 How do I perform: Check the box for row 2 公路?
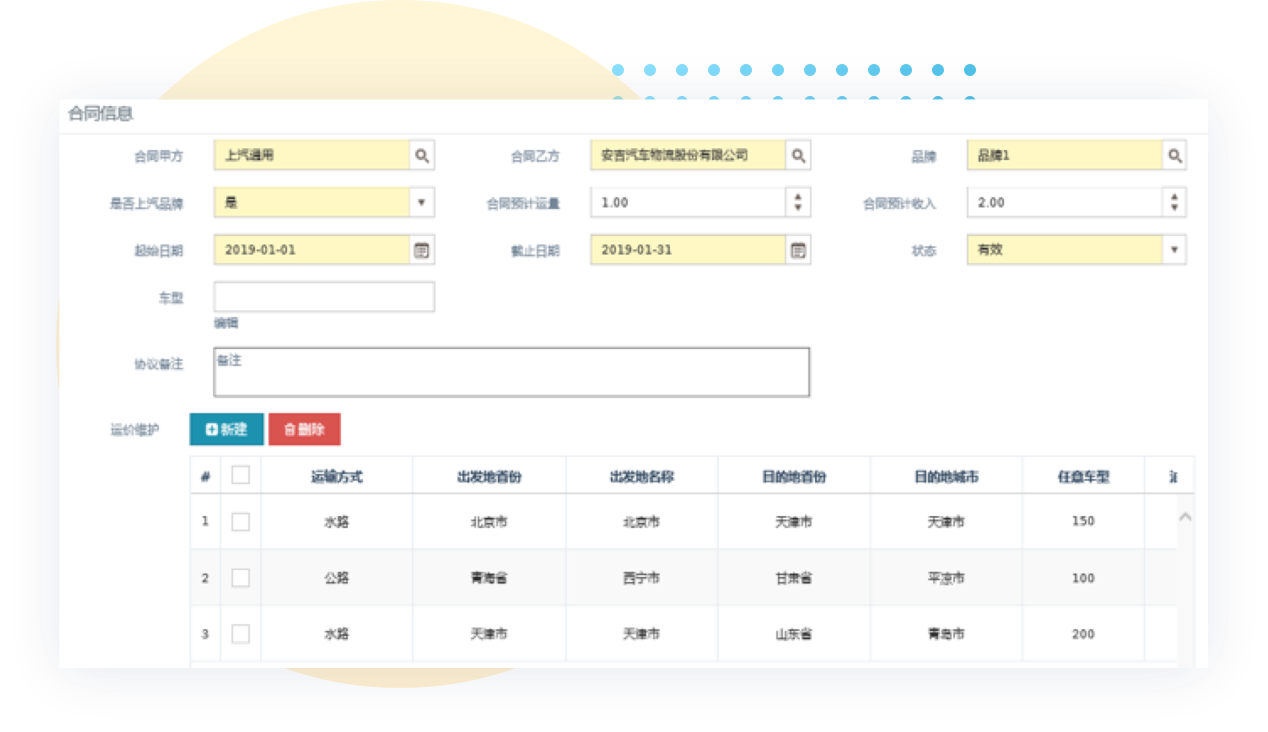(241, 578)
